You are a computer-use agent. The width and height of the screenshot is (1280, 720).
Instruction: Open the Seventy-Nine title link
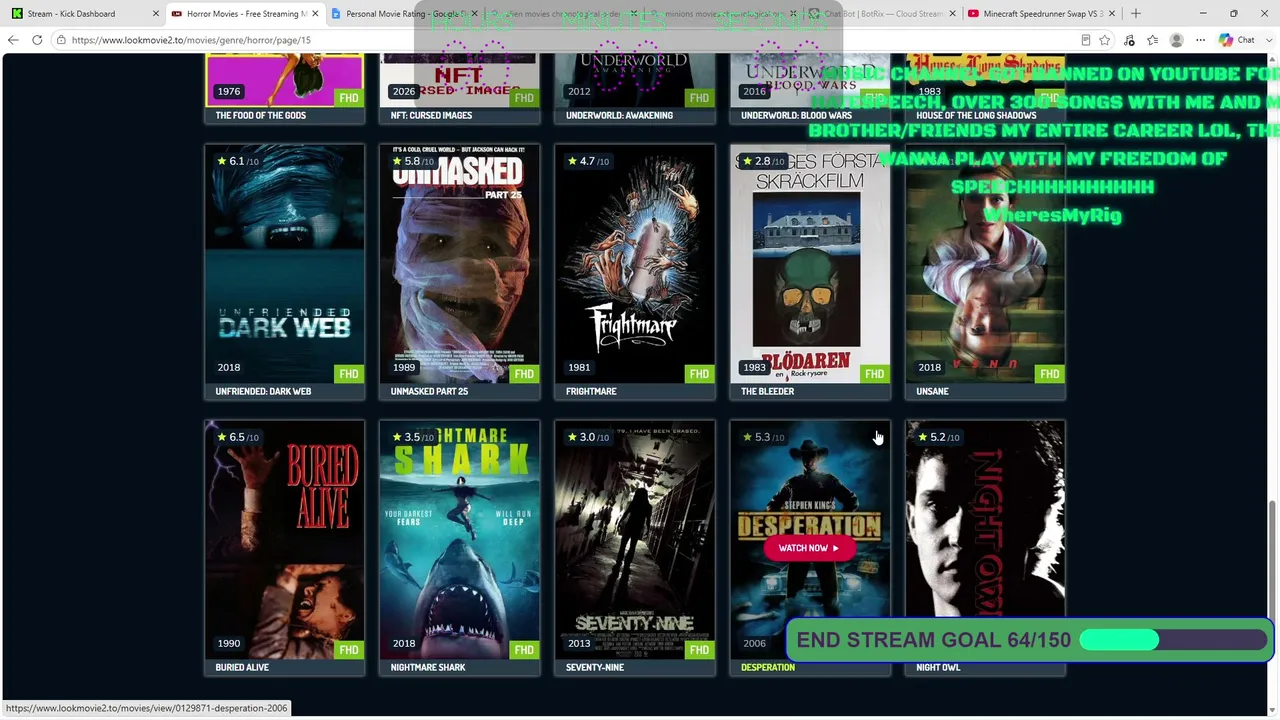(595, 667)
